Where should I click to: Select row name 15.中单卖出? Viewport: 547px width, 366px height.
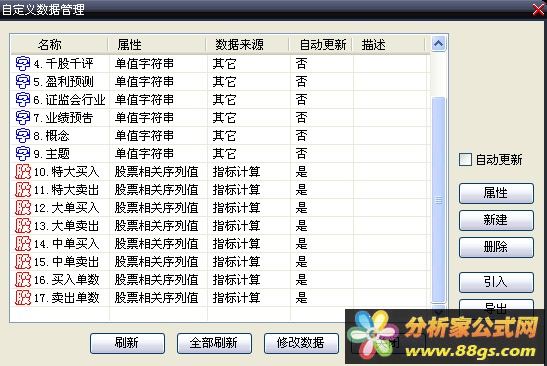point(66,262)
